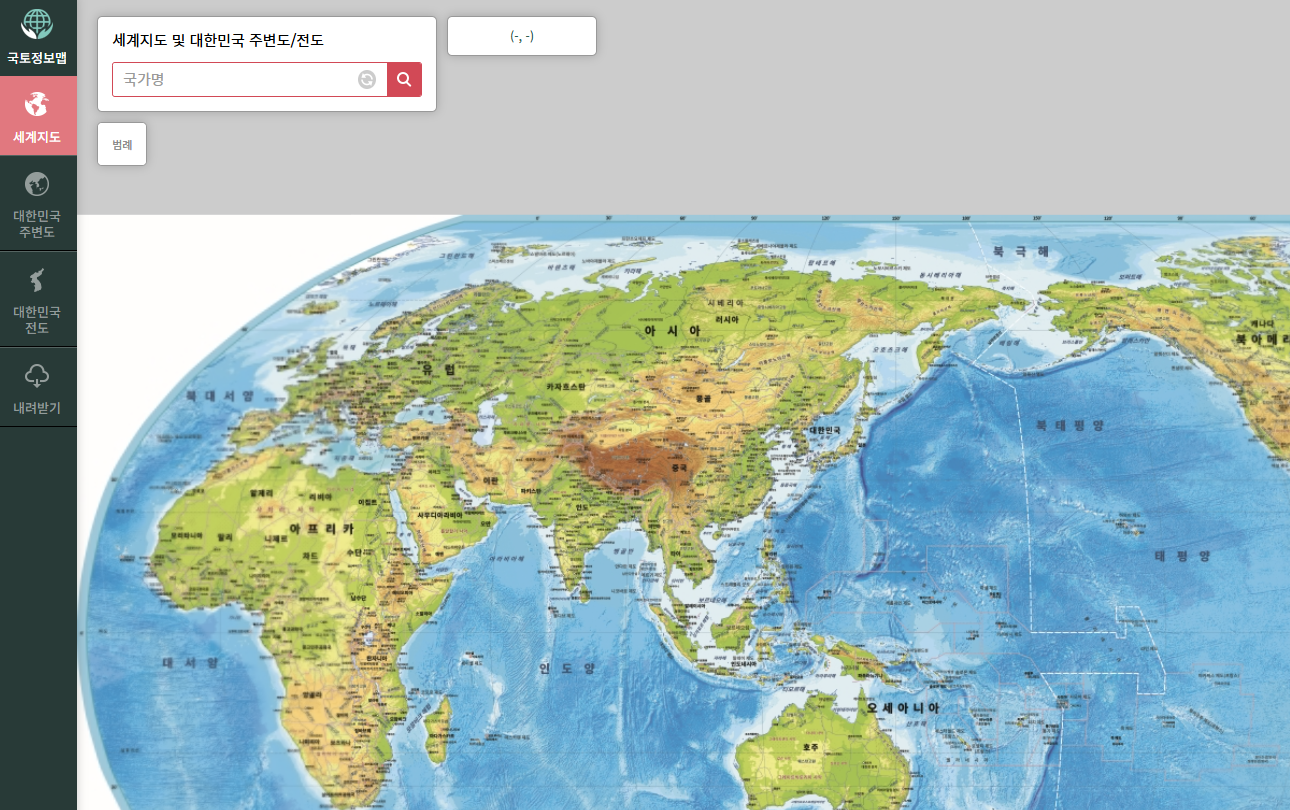Focus the 국가명 search field
Image resolution: width=1290 pixels, height=810 pixels.
click(250, 79)
